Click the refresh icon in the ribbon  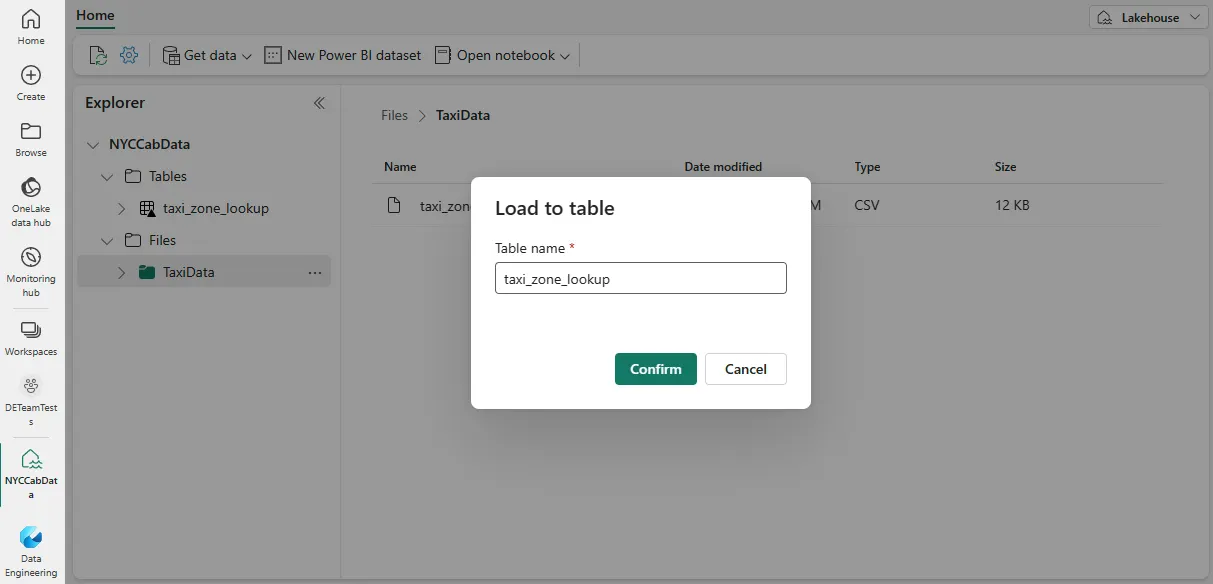click(99, 55)
